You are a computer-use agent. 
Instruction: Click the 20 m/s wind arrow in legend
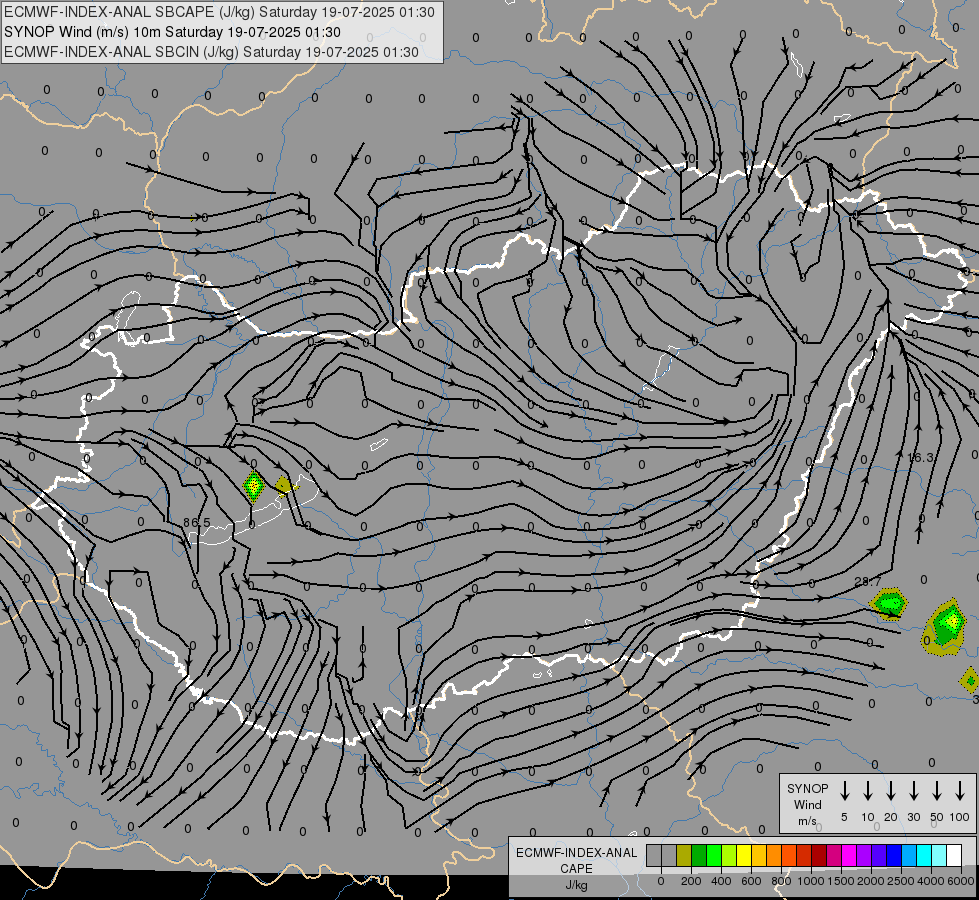[890, 791]
